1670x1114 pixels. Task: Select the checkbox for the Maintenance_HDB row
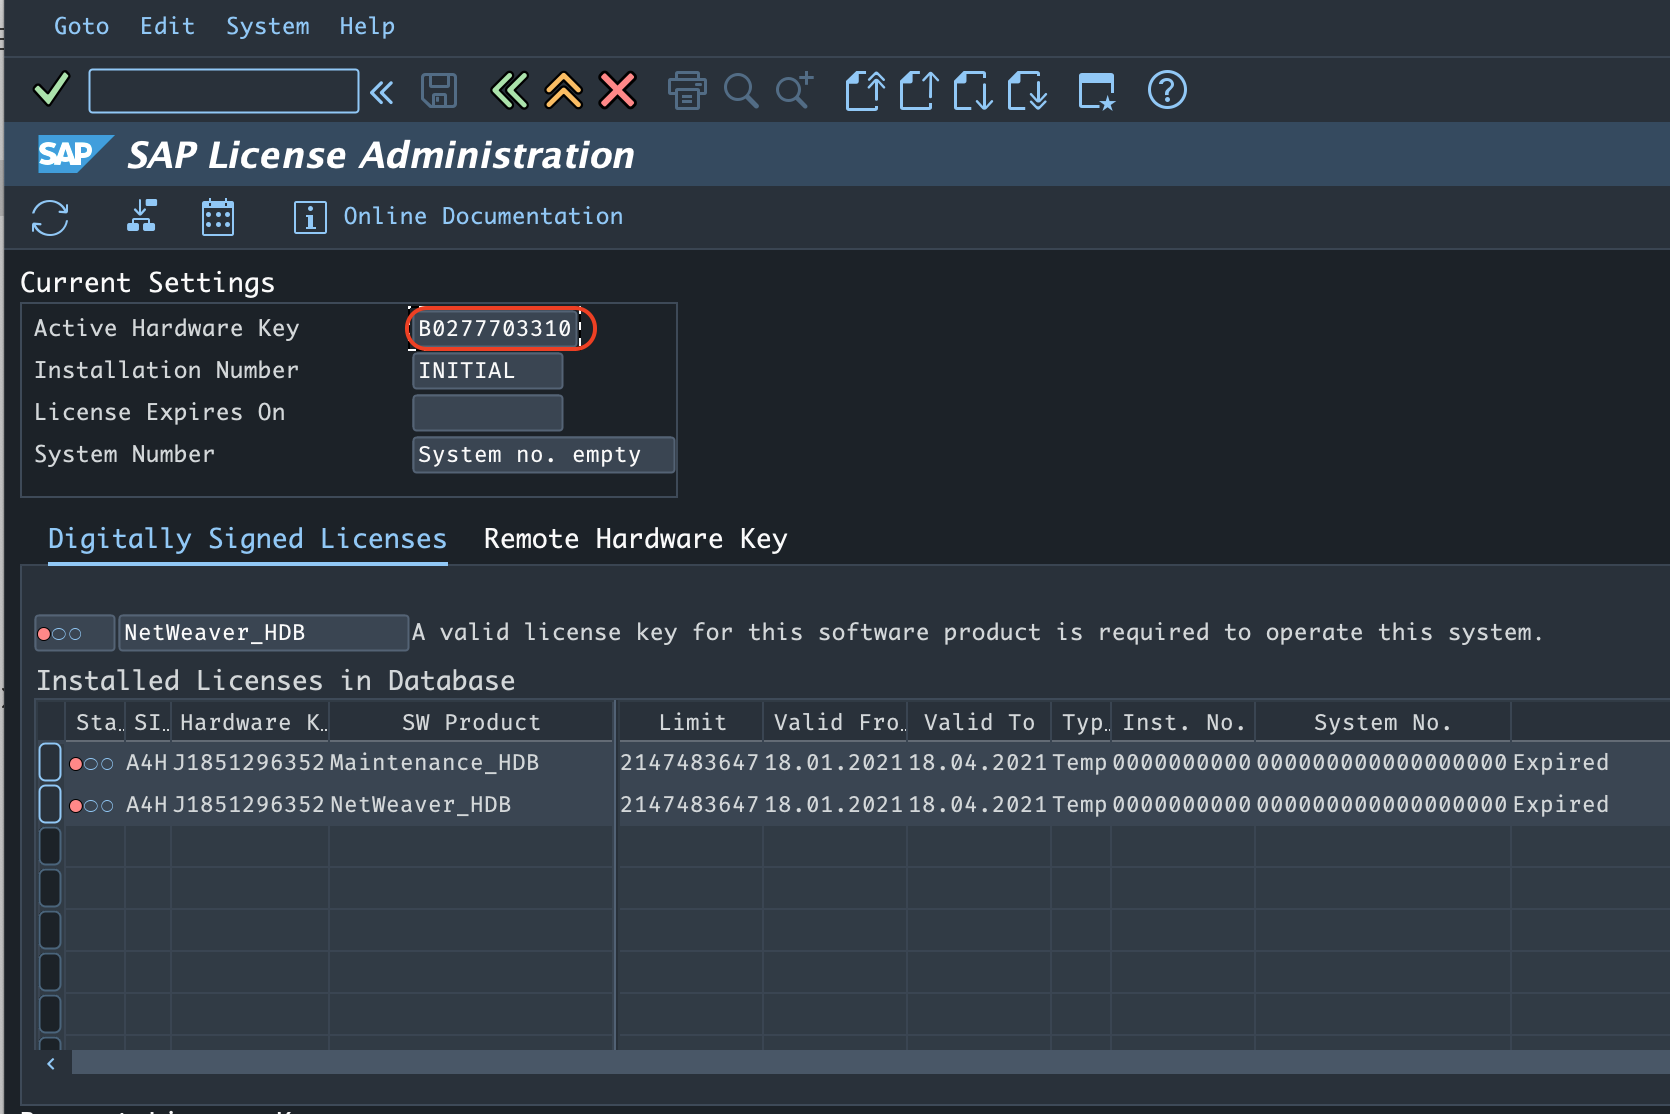pos(49,761)
